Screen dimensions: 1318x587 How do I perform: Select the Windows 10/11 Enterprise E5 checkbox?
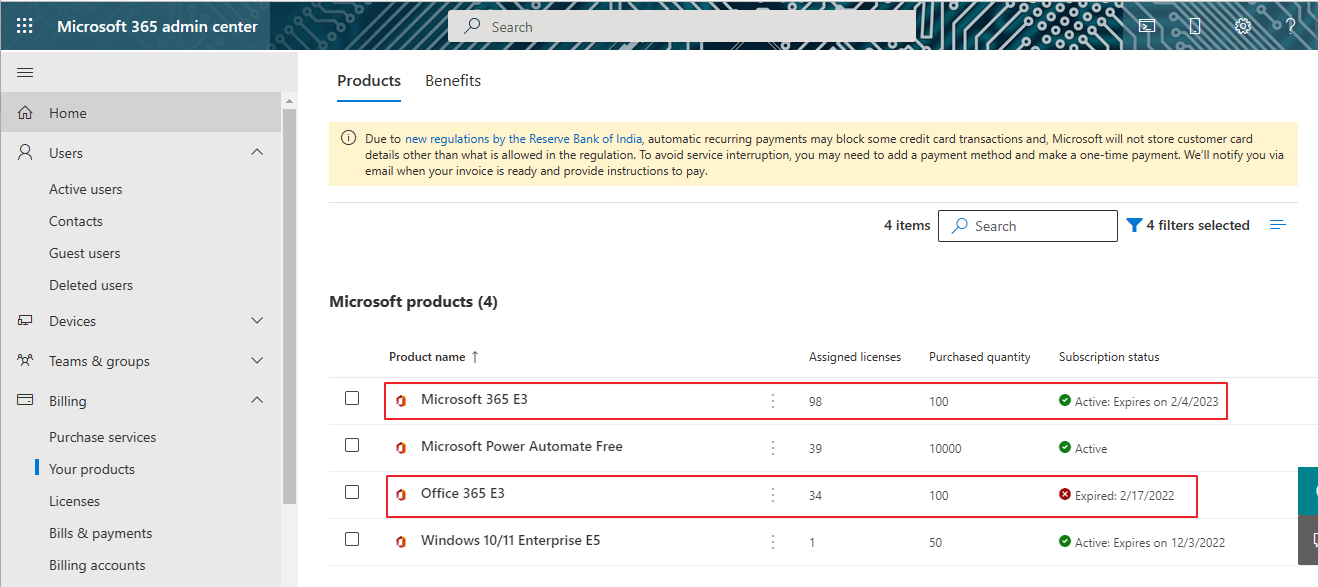[352, 539]
